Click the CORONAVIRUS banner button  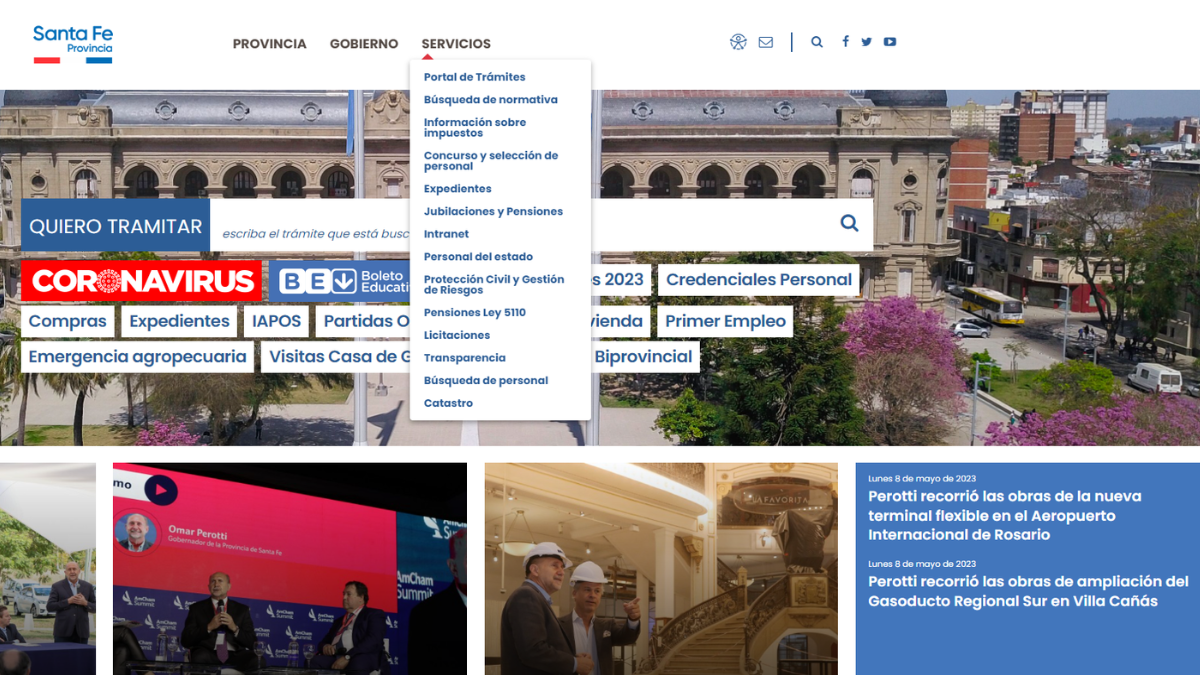141,281
